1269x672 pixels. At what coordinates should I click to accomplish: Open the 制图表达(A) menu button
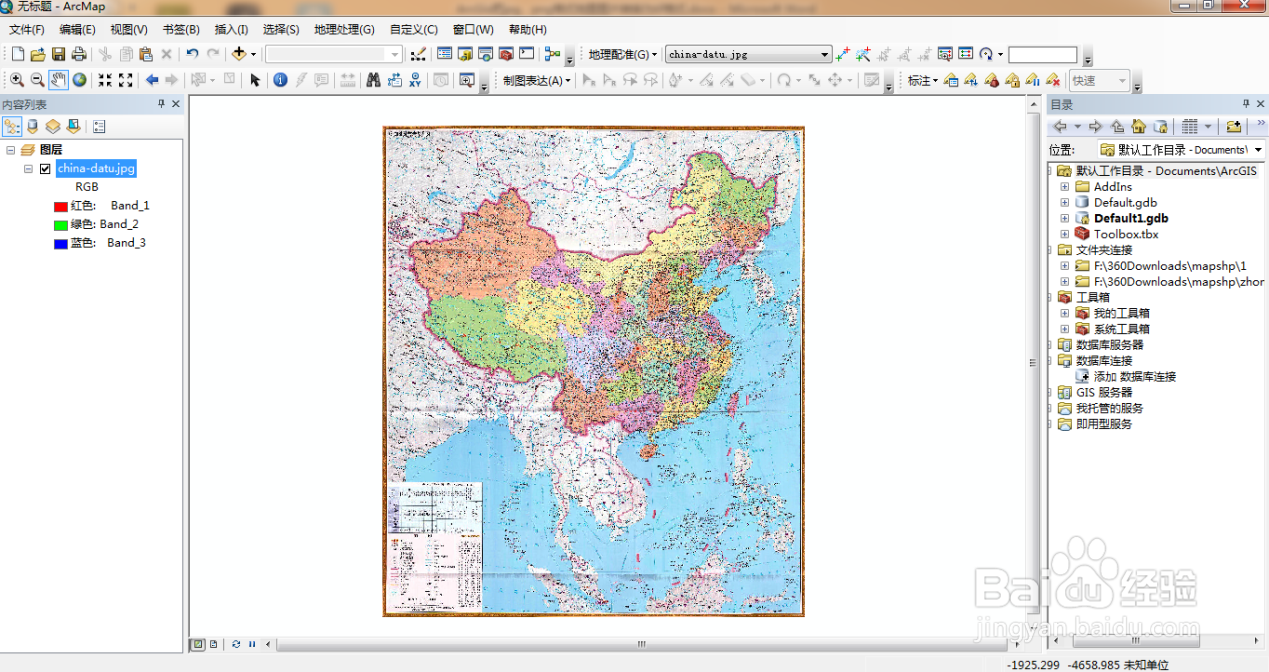coord(538,80)
